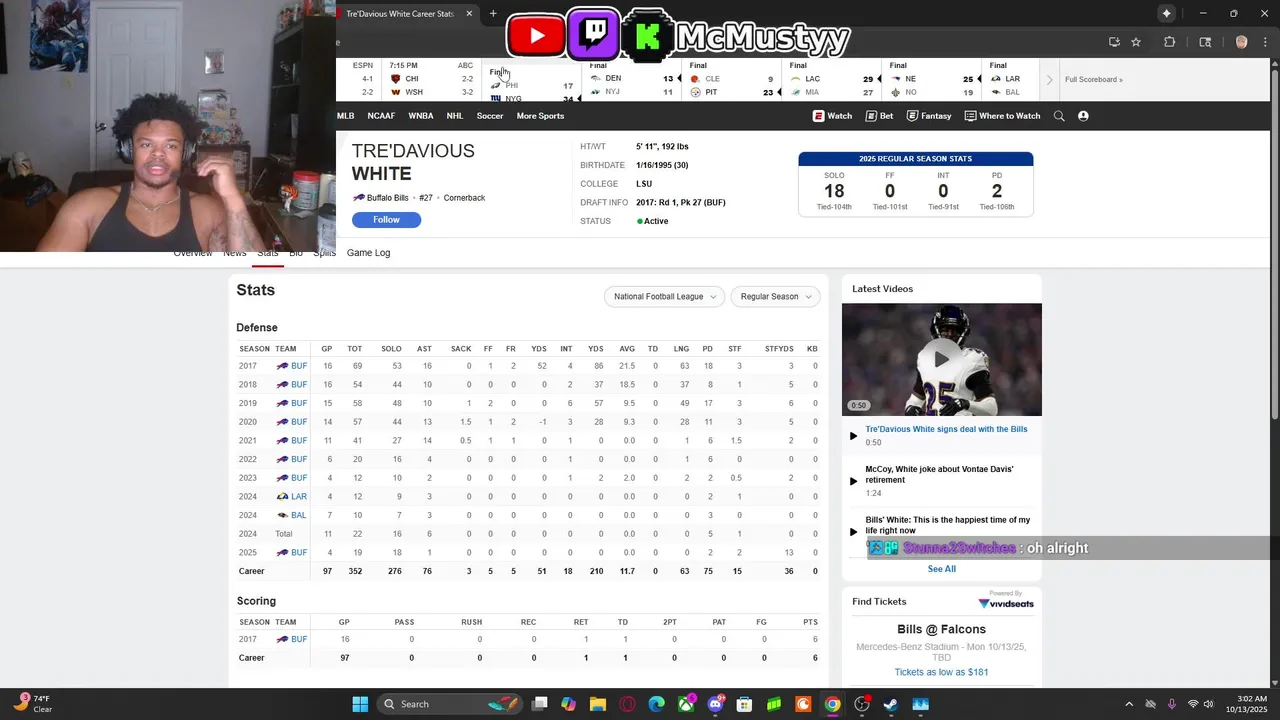Viewport: 1280px width, 720px height.
Task: Open the CHI vs WSH 7:15 PM game card
Action: click(431, 79)
